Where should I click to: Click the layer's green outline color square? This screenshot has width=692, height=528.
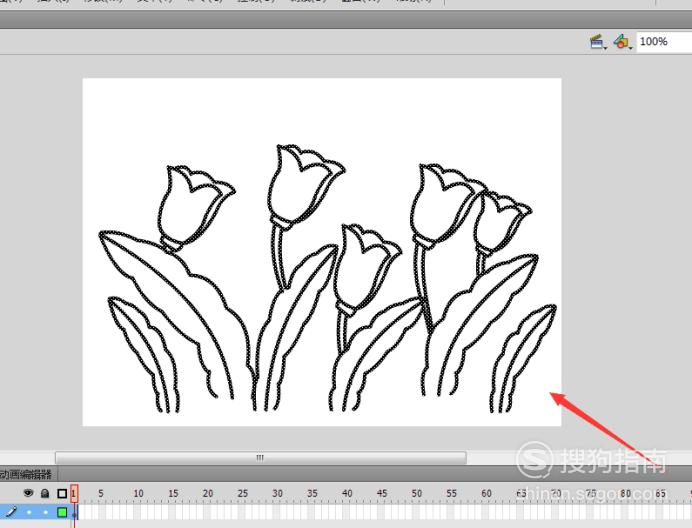click(x=62, y=512)
